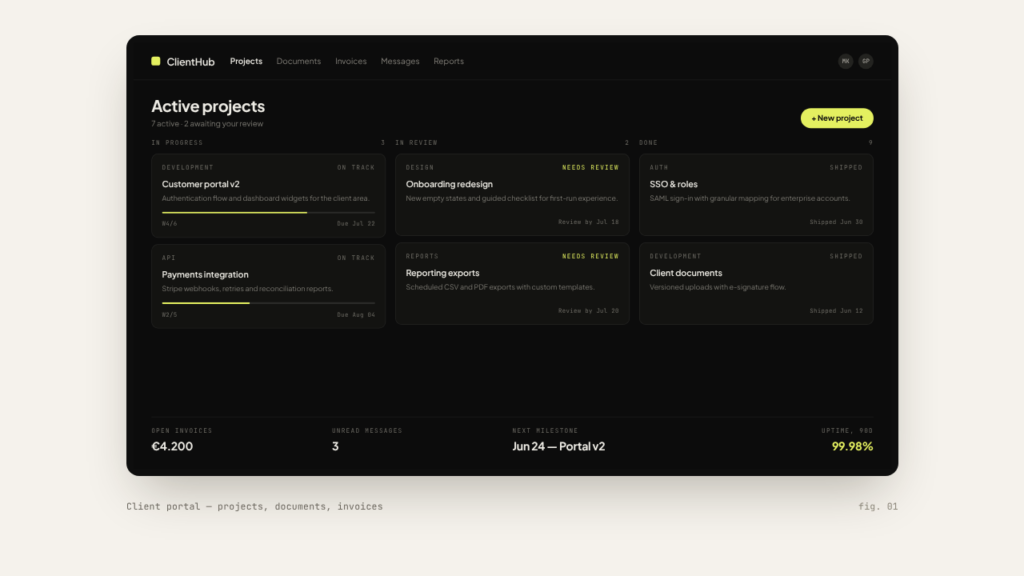1024x576 pixels.
Task: Select the Reports tab
Action: [x=449, y=61]
